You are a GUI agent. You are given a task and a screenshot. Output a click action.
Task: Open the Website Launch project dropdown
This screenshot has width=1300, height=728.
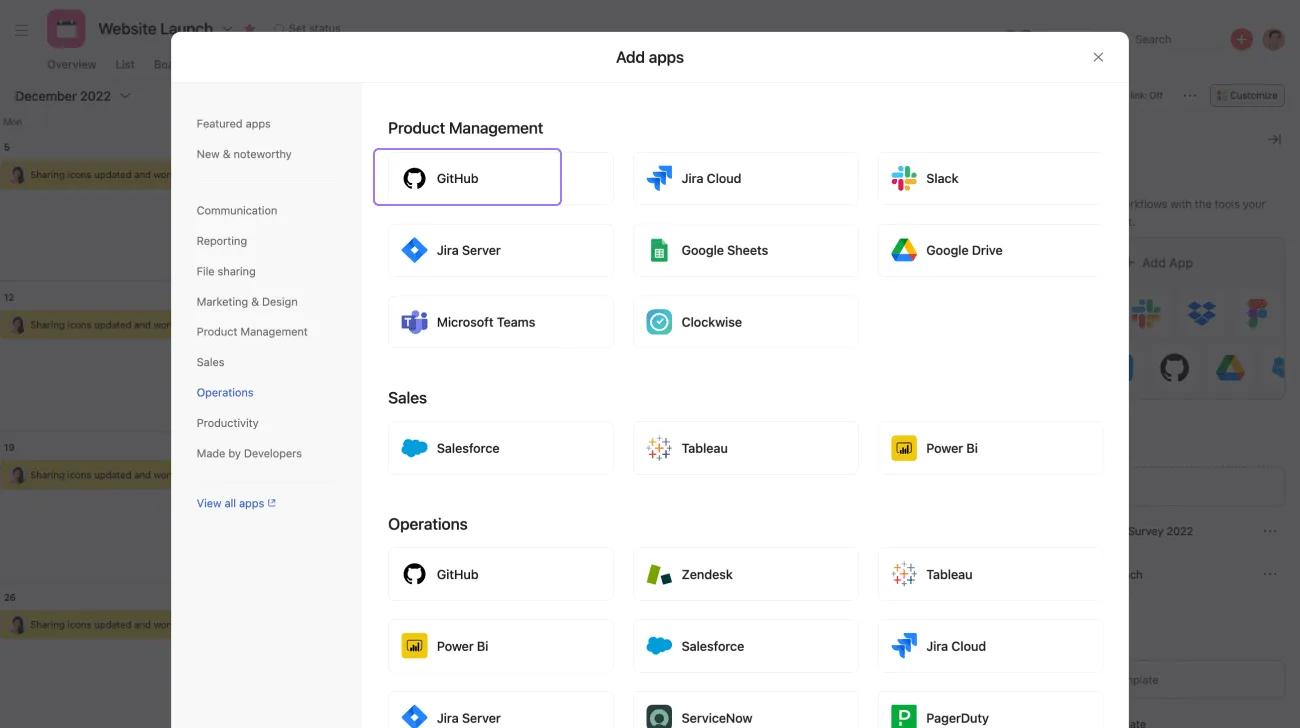(227, 29)
